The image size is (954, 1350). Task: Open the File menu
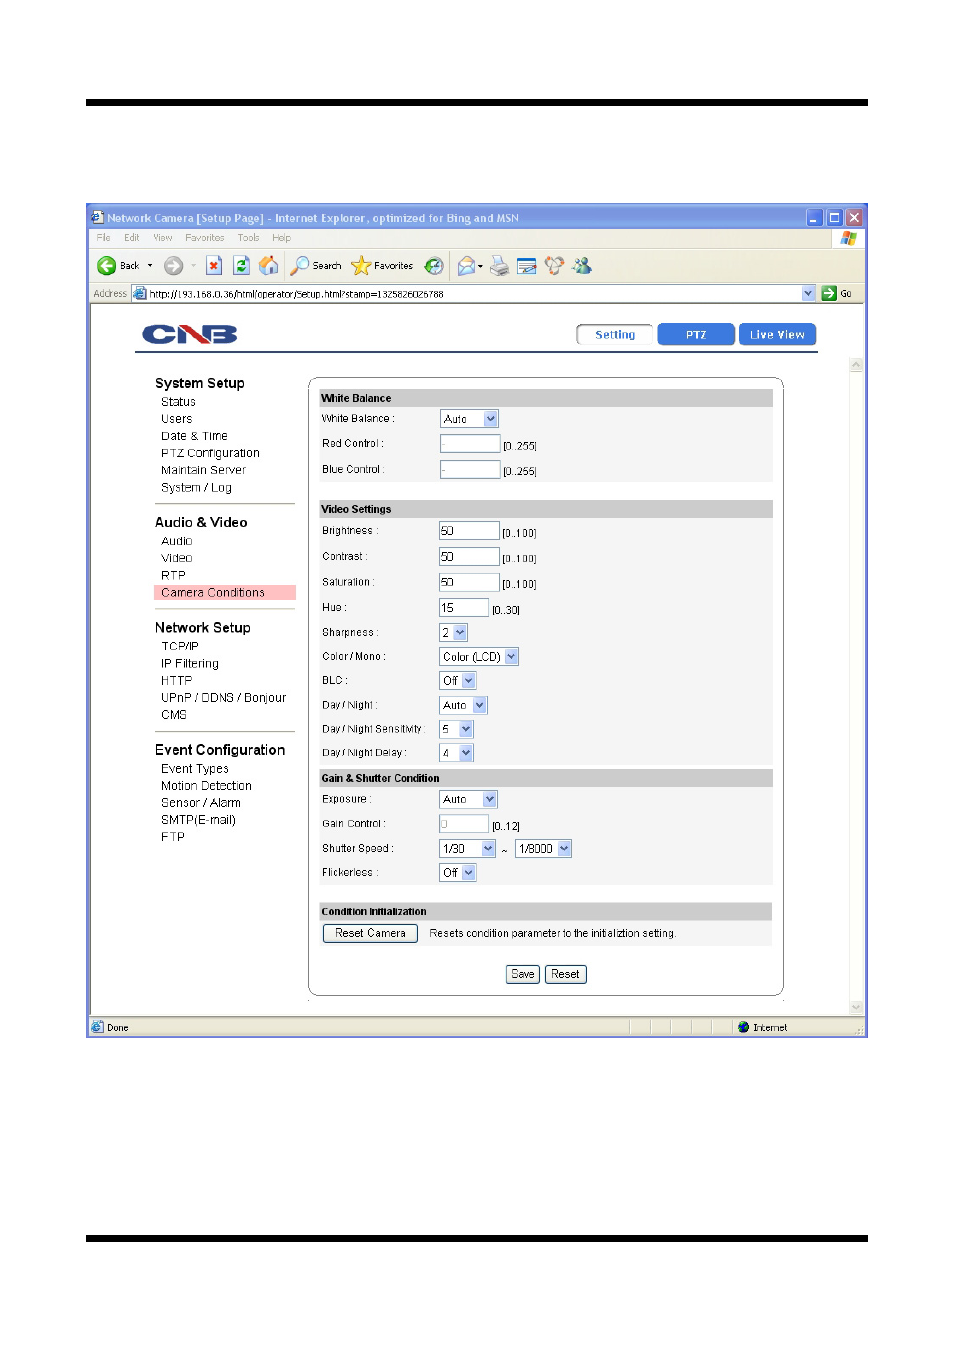pos(104,238)
